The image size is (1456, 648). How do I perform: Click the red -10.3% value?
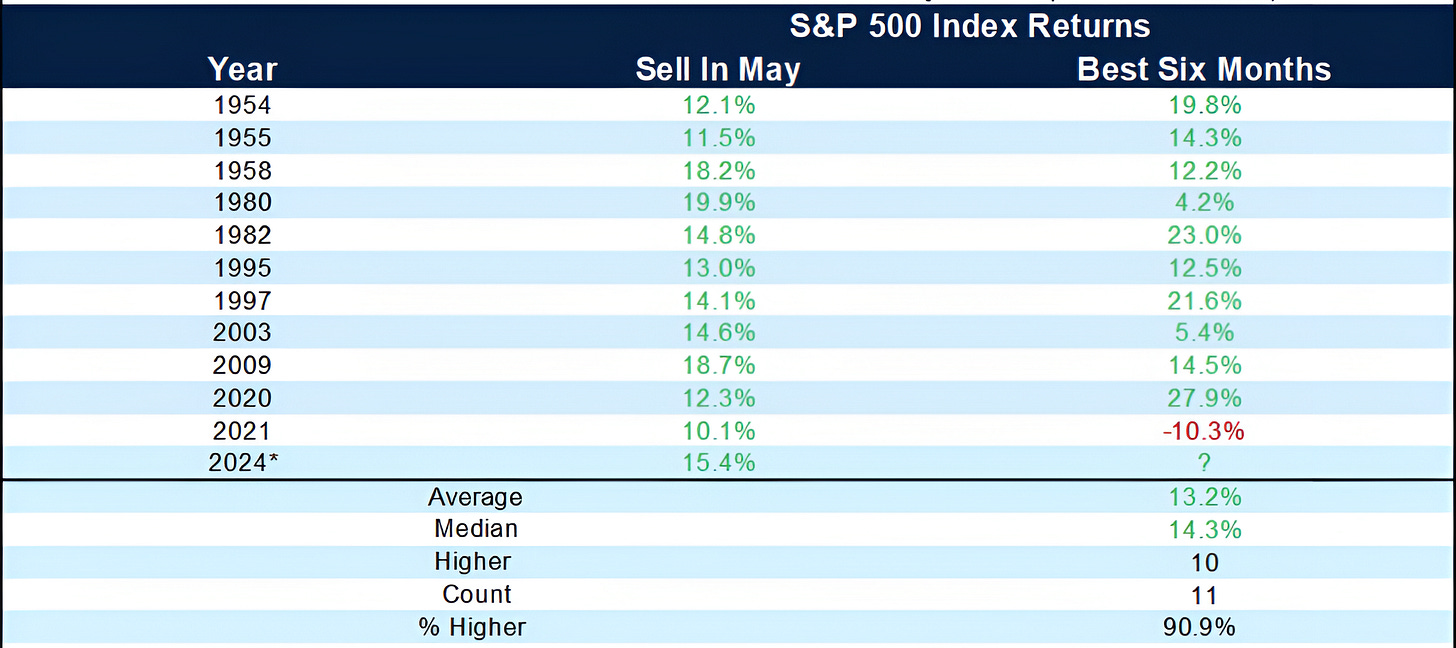(1205, 430)
